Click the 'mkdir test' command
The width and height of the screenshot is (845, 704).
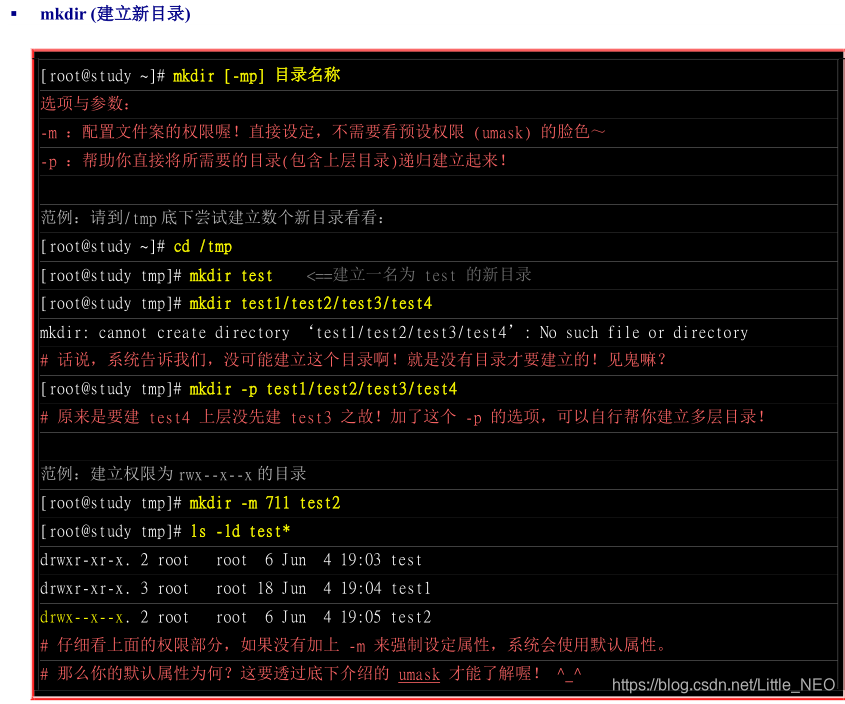[231, 275]
